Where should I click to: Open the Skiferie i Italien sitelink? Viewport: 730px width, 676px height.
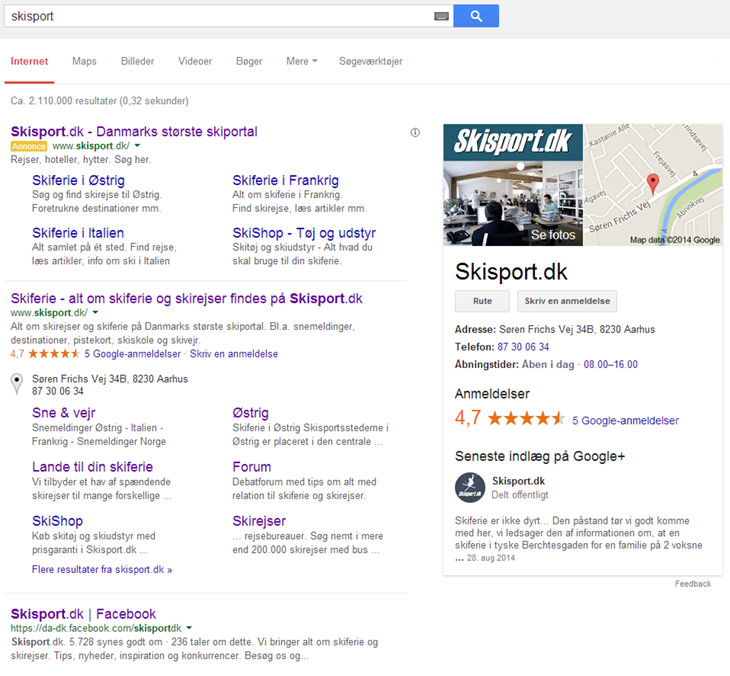point(78,233)
